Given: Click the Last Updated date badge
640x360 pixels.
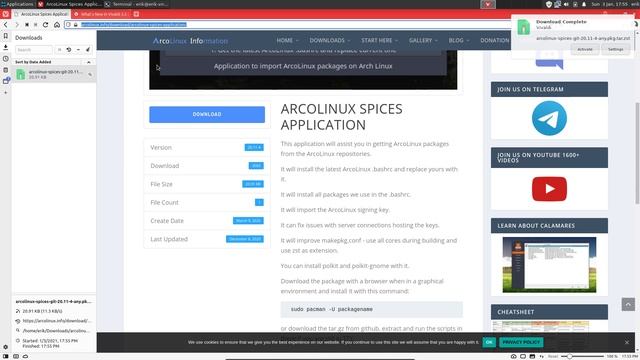Looking at the screenshot, I should click(245, 239).
